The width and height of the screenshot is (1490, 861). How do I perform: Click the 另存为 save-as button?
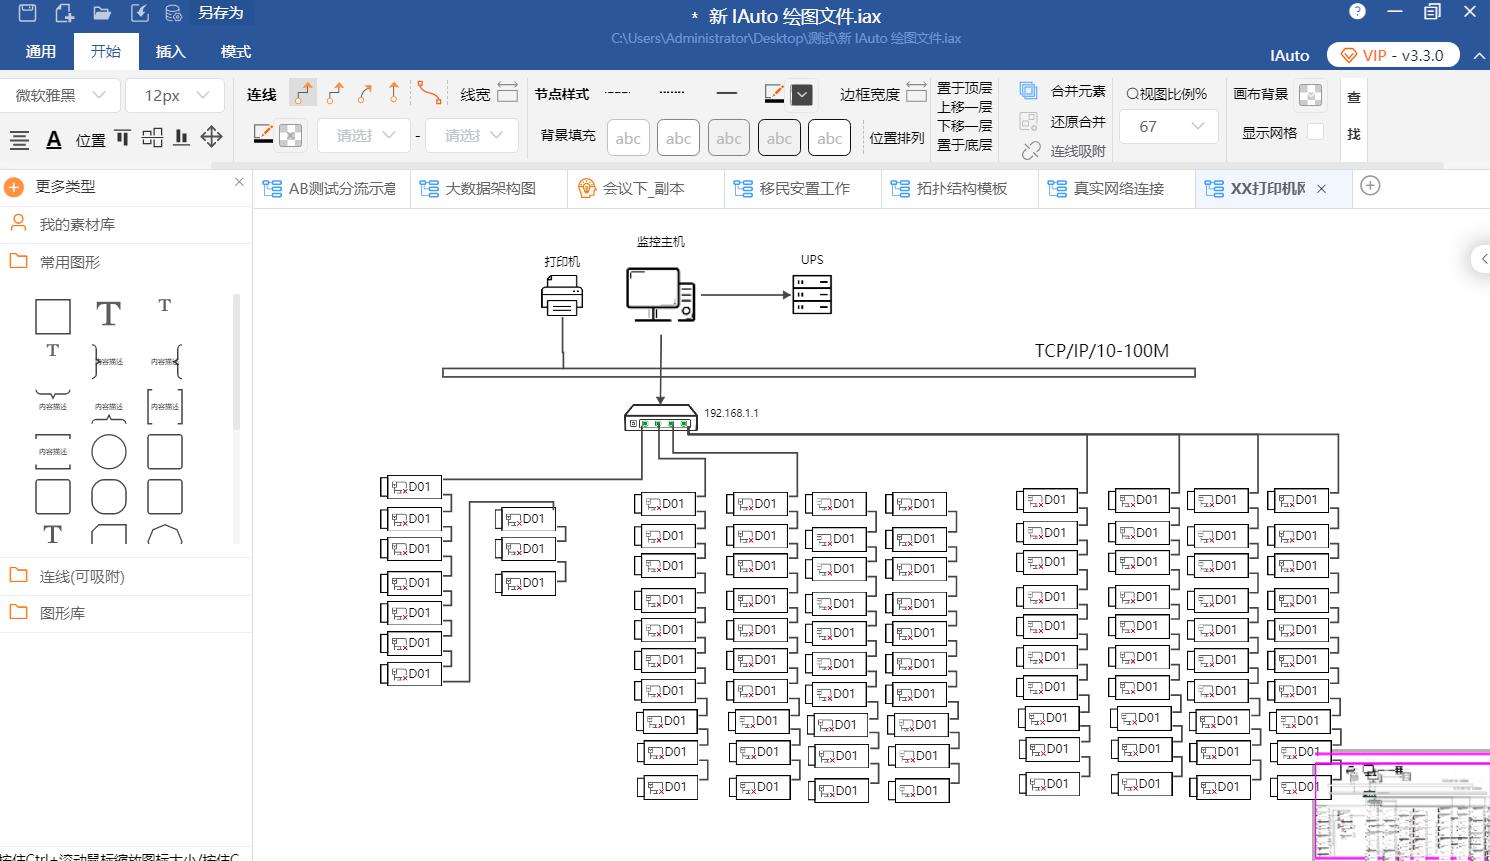220,13
